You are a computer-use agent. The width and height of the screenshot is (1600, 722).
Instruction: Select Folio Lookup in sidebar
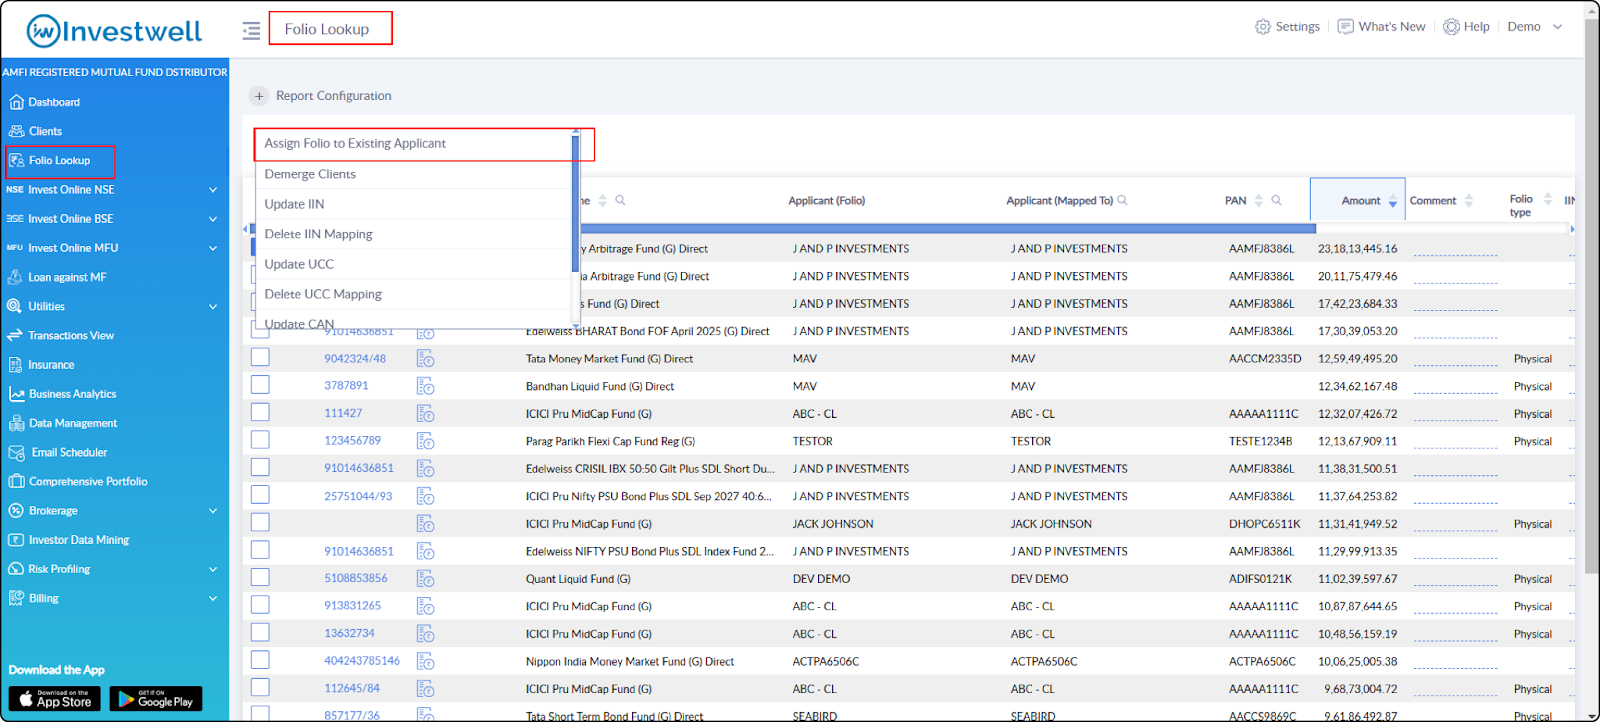point(60,161)
